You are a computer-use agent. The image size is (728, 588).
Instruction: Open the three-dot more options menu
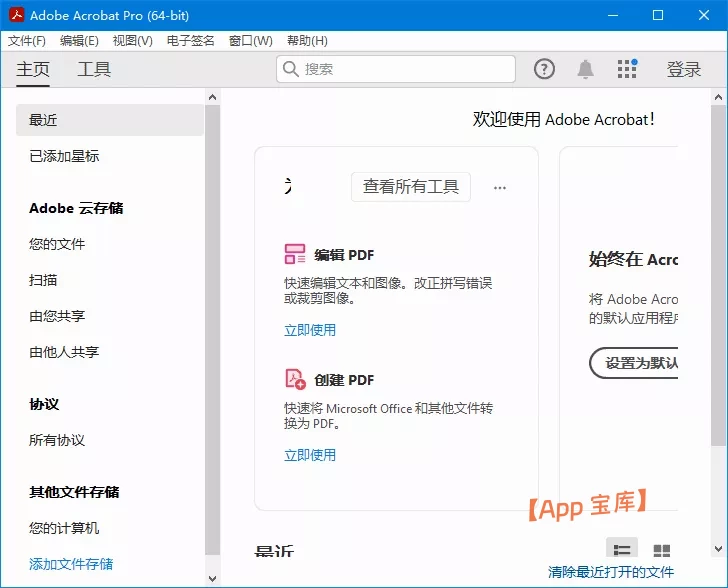pos(500,188)
